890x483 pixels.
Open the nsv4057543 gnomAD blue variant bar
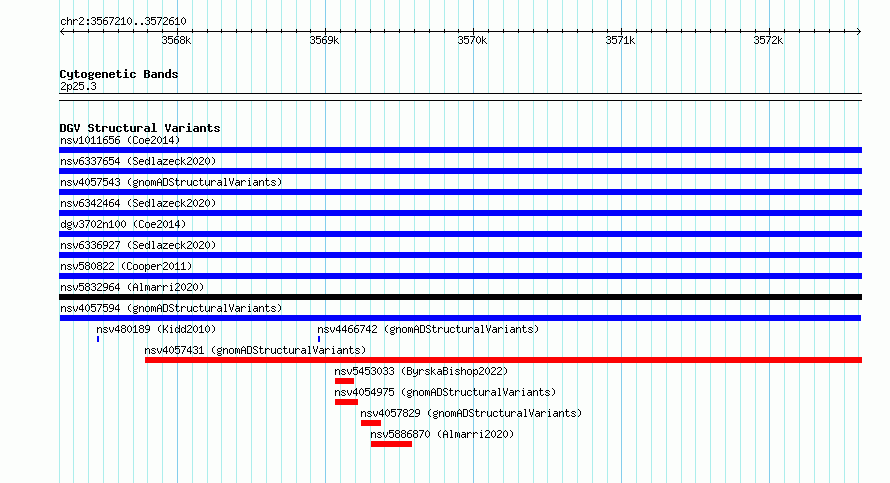[460, 192]
